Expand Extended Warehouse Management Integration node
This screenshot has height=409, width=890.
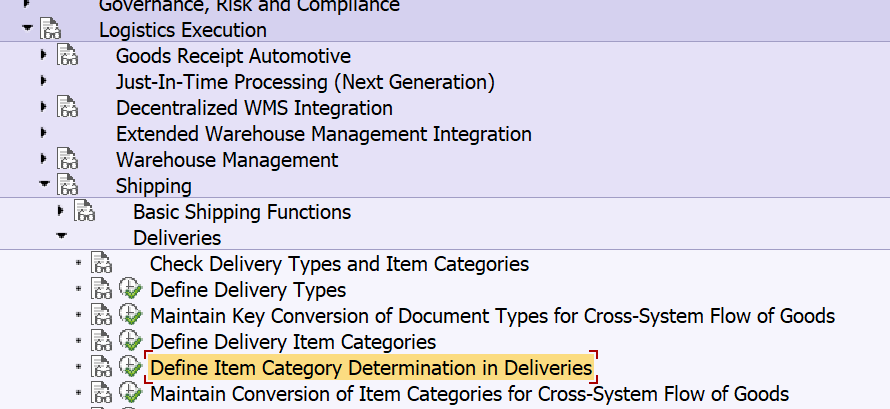click(x=44, y=134)
